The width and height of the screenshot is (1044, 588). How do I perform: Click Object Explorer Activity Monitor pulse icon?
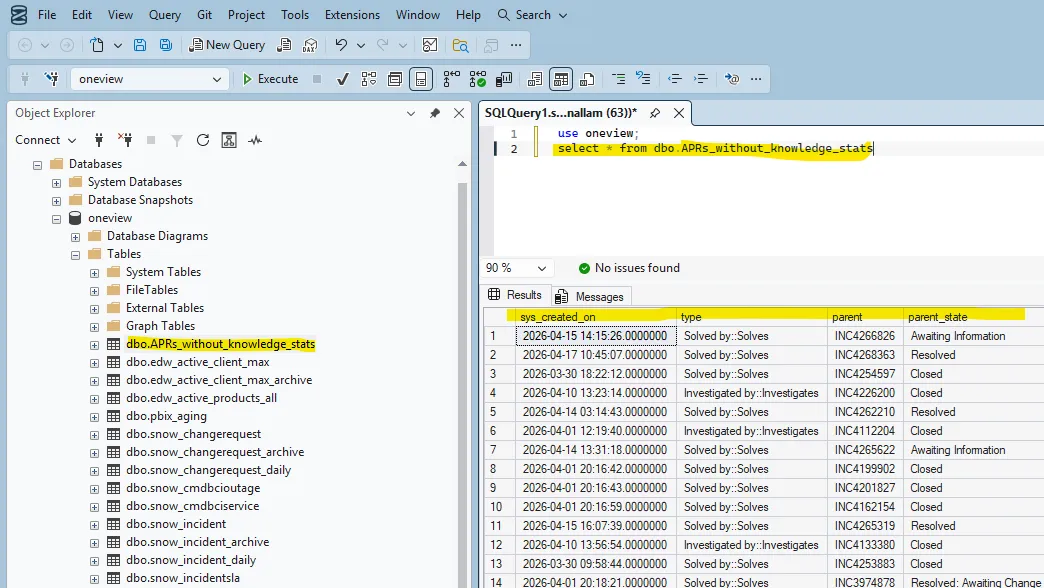point(255,140)
